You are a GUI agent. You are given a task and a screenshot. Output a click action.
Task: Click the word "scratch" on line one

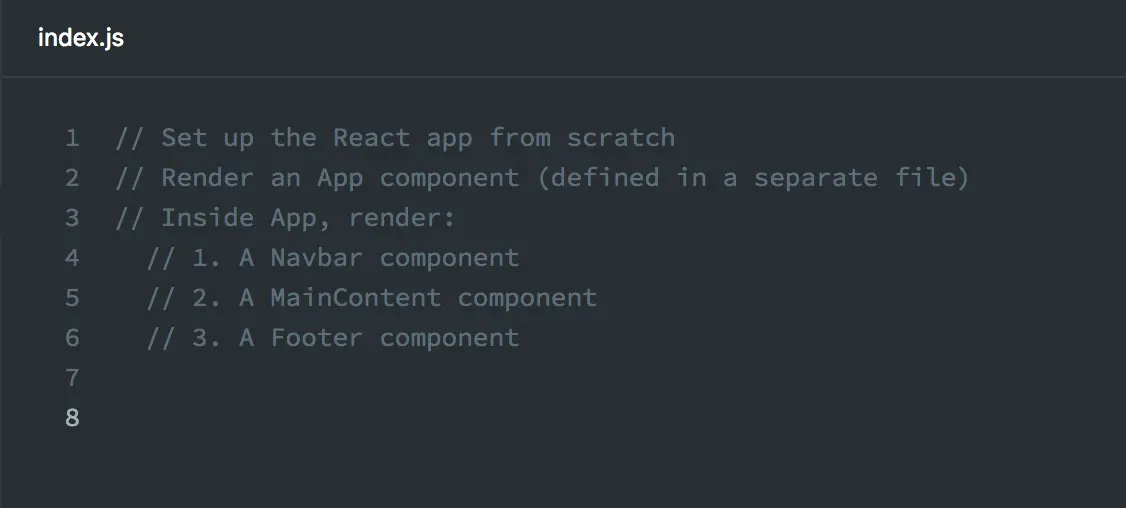(x=621, y=138)
